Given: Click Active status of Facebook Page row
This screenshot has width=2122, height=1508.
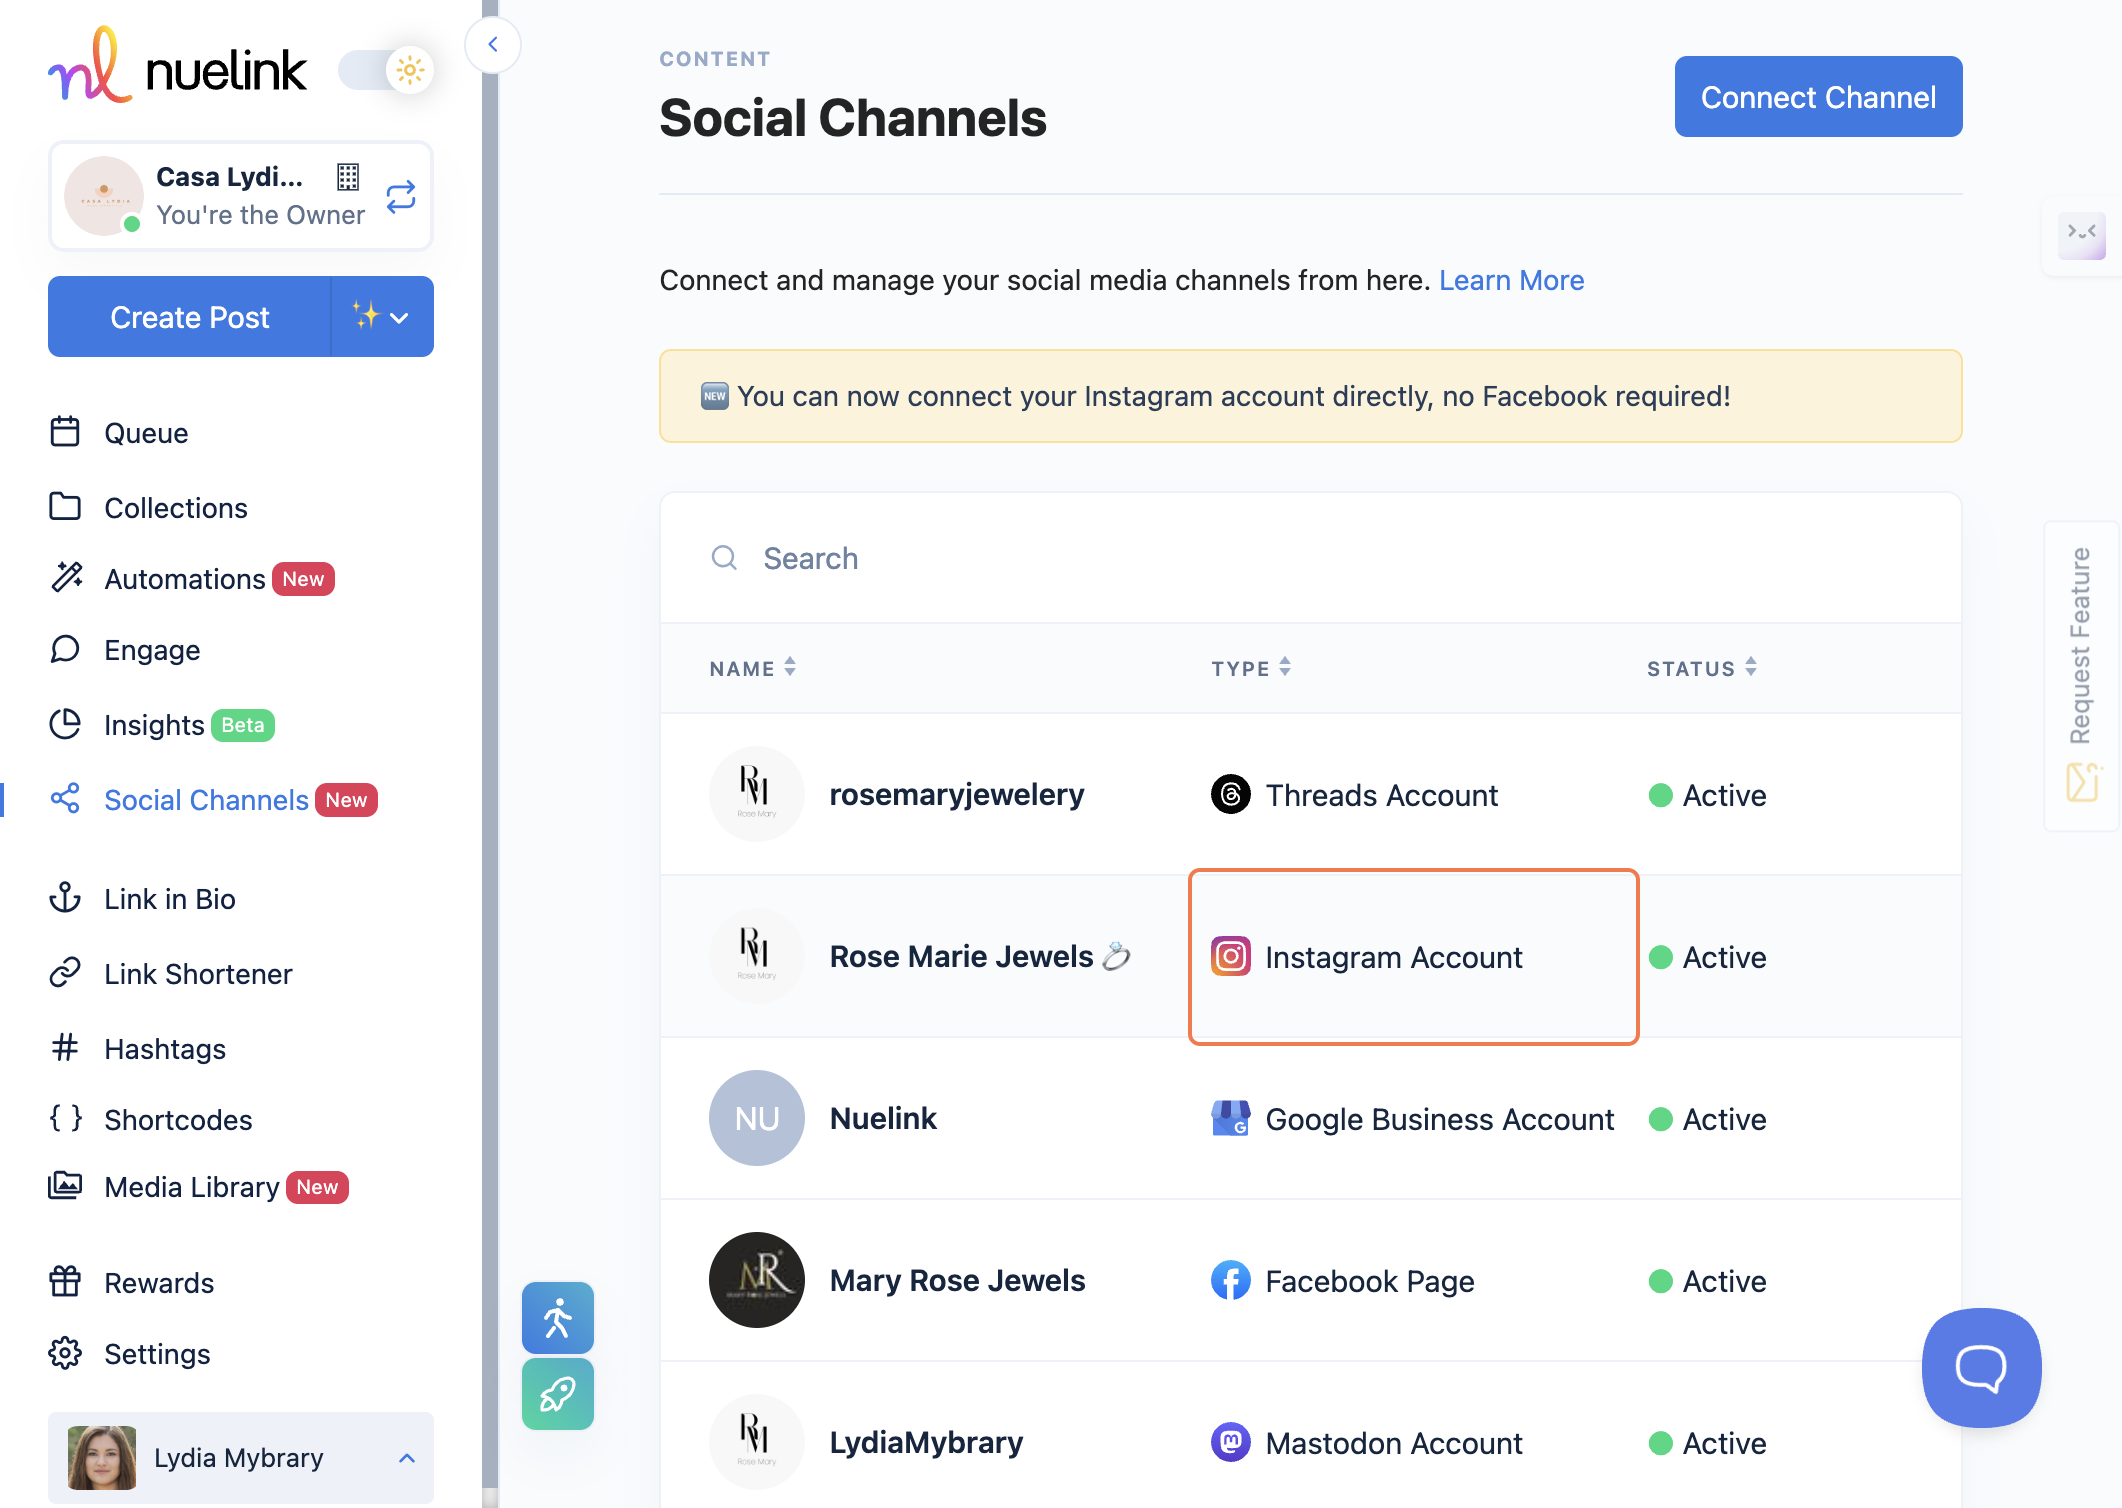Looking at the screenshot, I should coord(1707,1281).
